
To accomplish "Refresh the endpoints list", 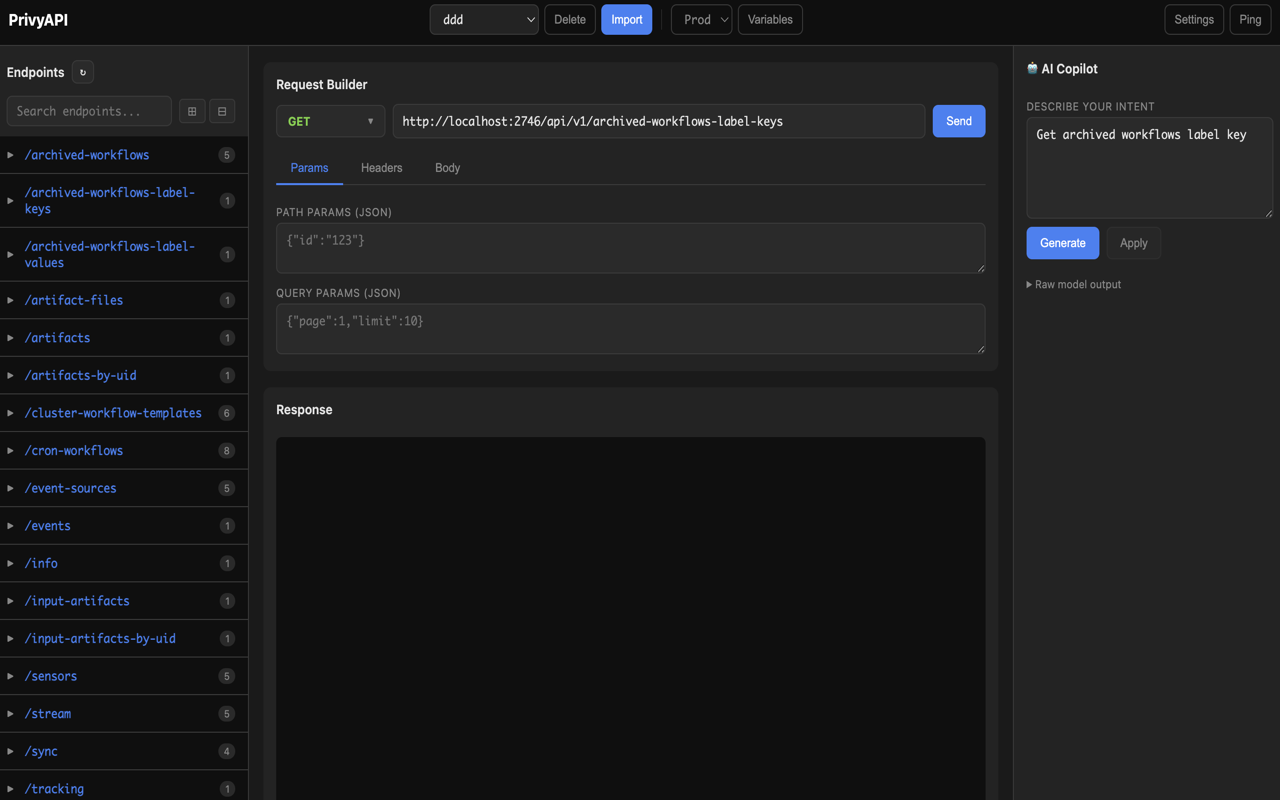I will [x=82, y=71].
